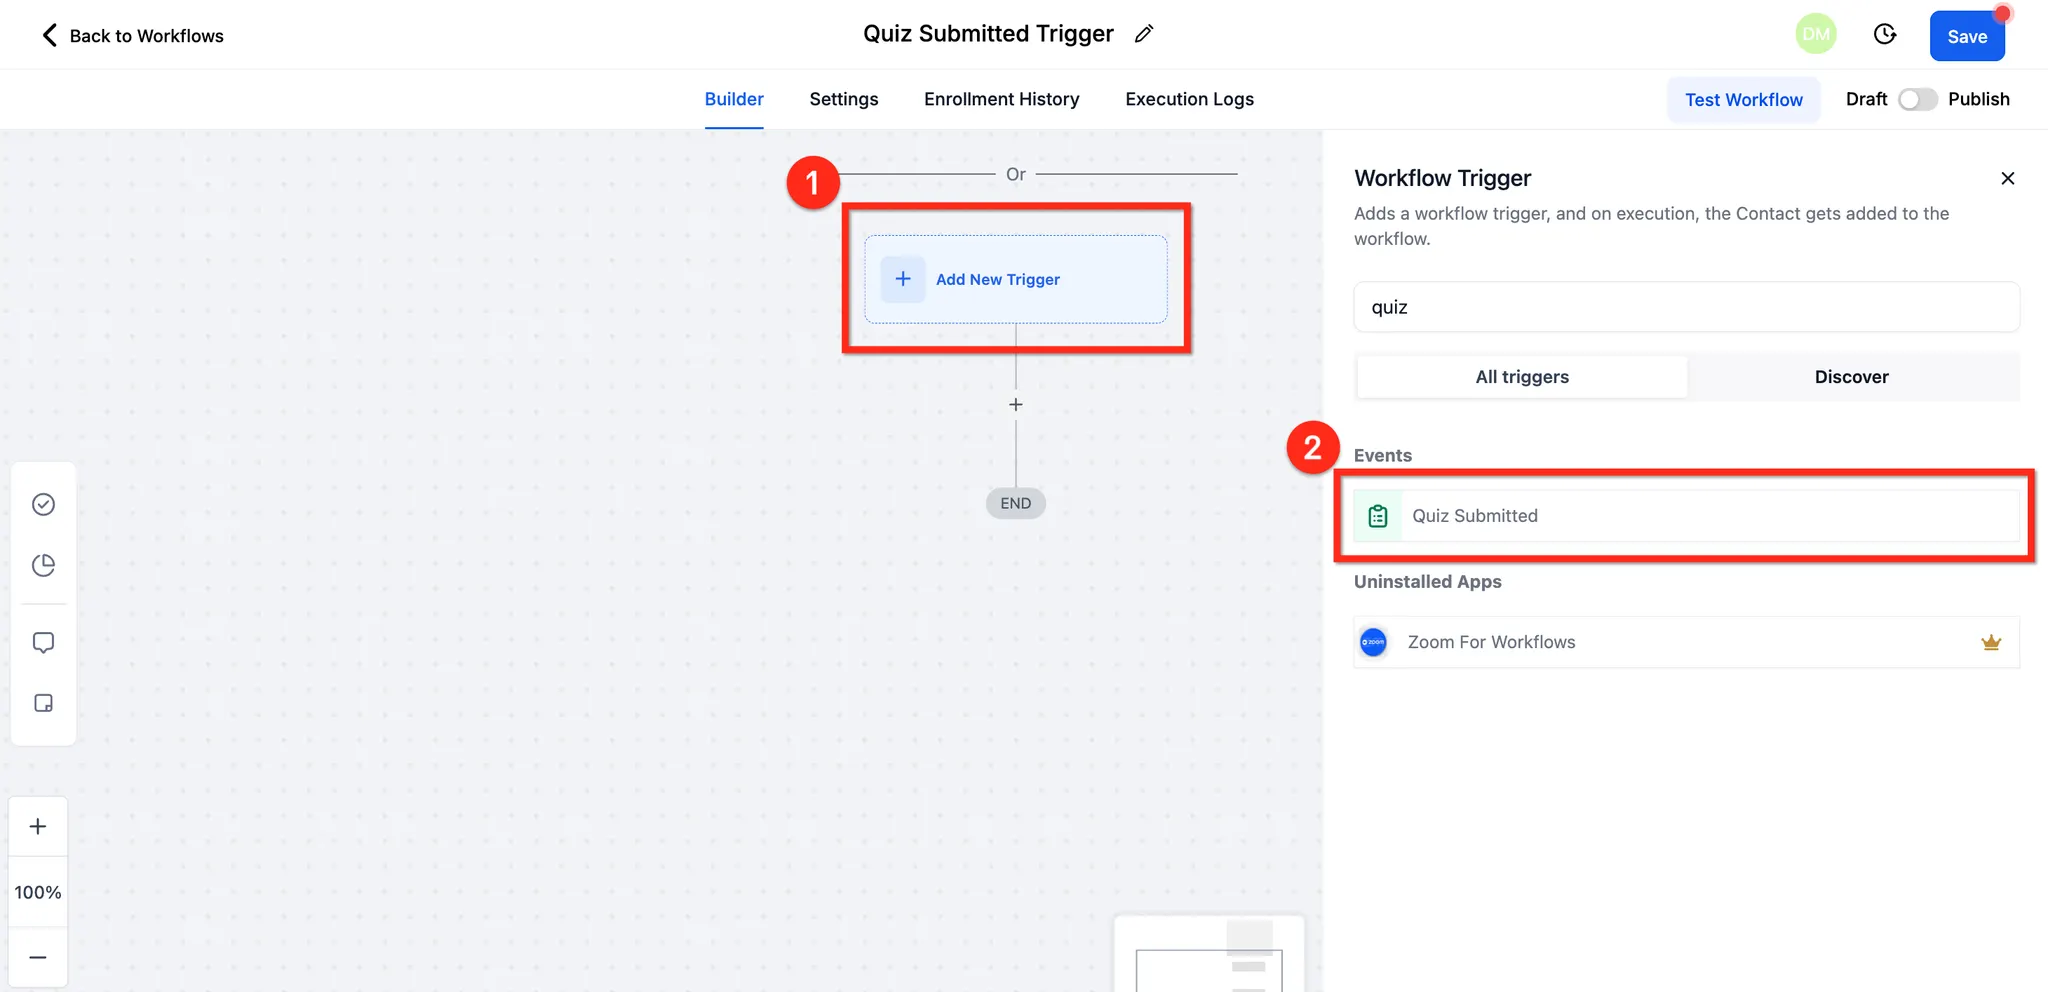Open the Execution Logs tab
Image resolution: width=2048 pixels, height=992 pixels.
coord(1189,99)
